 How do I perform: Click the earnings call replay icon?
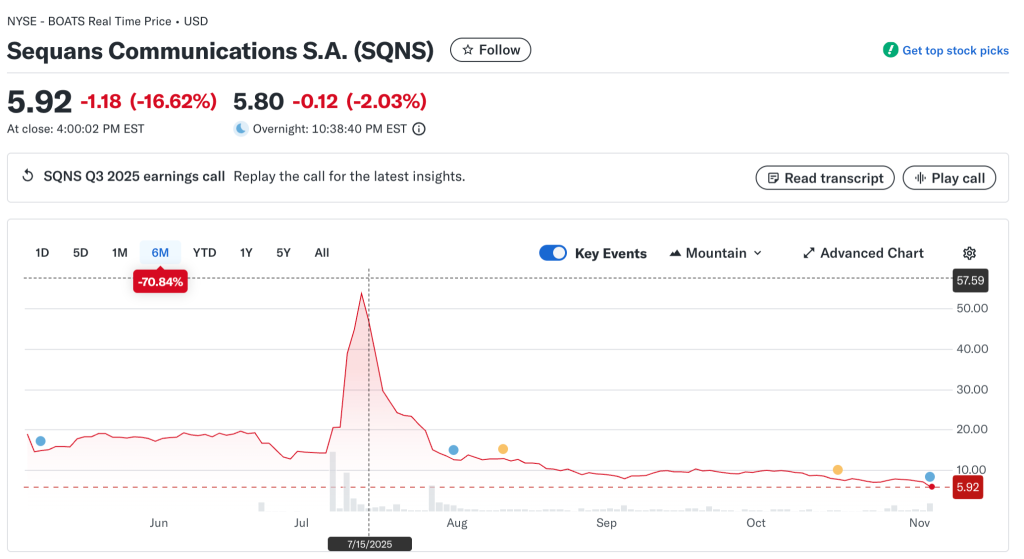pyautogui.click(x=28, y=177)
